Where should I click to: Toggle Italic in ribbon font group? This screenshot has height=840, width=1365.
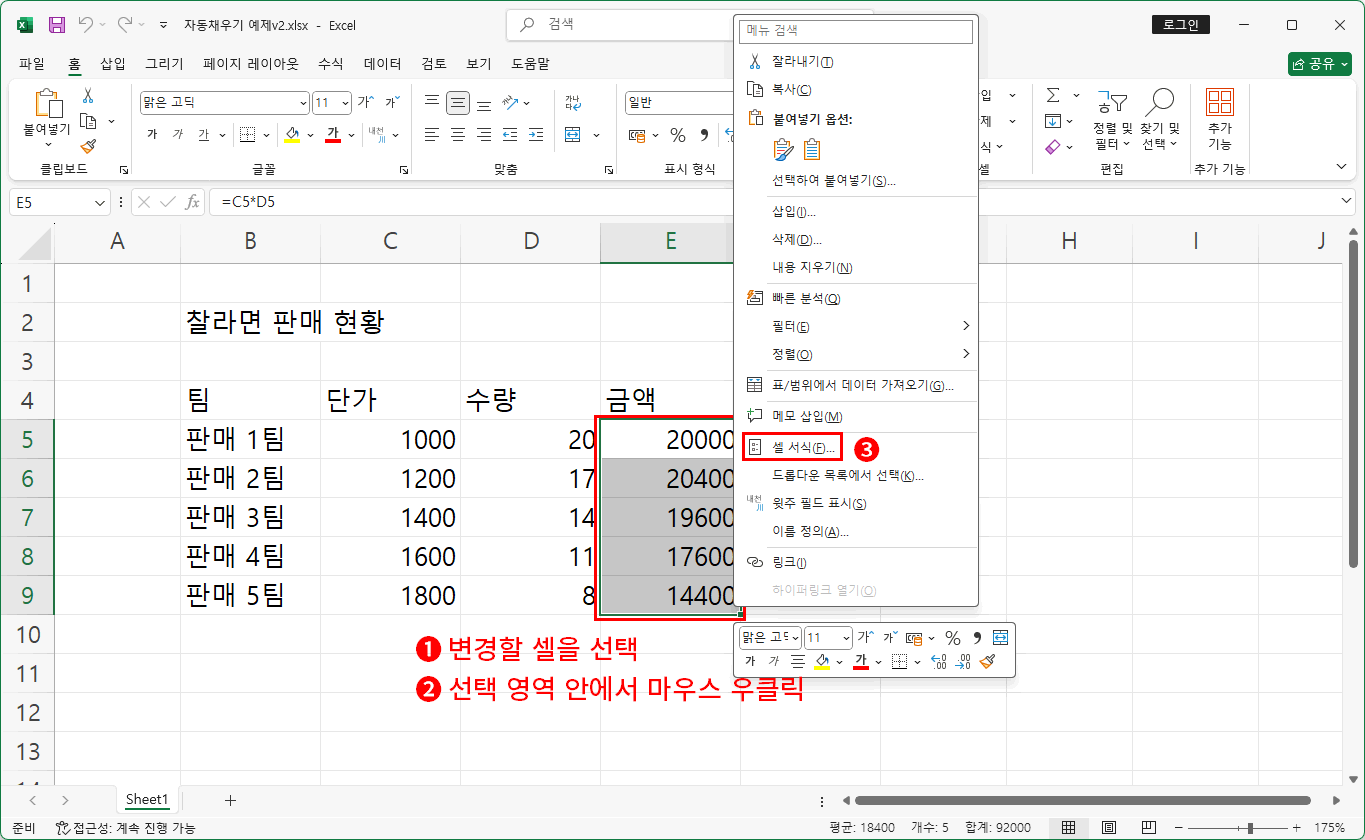tap(177, 134)
